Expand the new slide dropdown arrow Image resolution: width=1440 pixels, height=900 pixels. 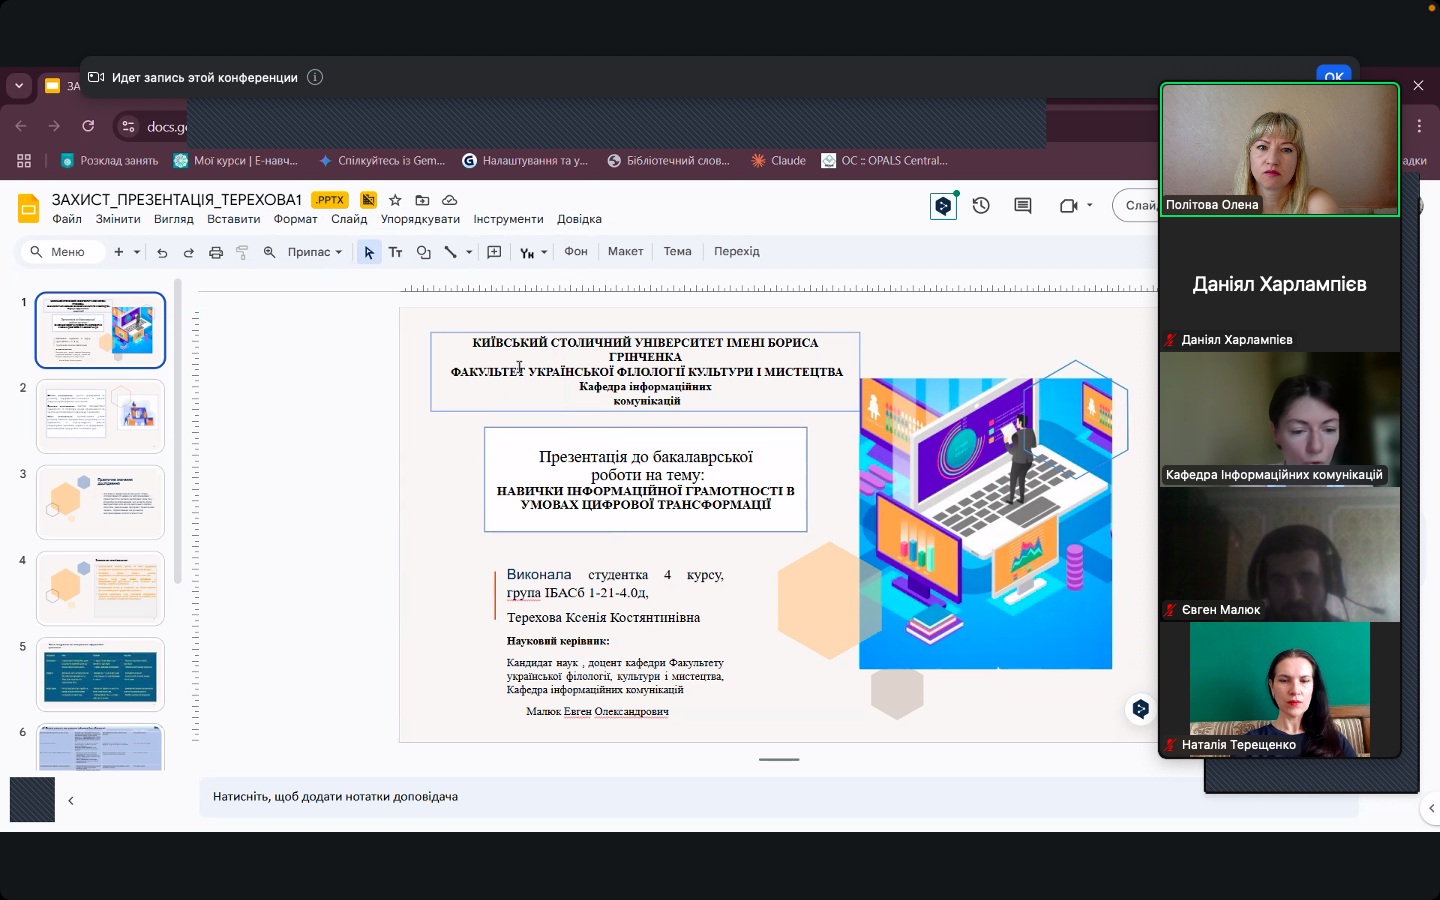point(137,253)
